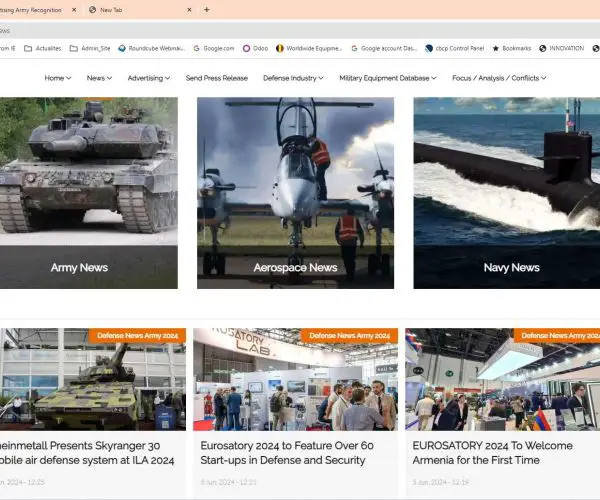
Task: Click the Aerospace News image tile
Action: [x=295, y=192]
